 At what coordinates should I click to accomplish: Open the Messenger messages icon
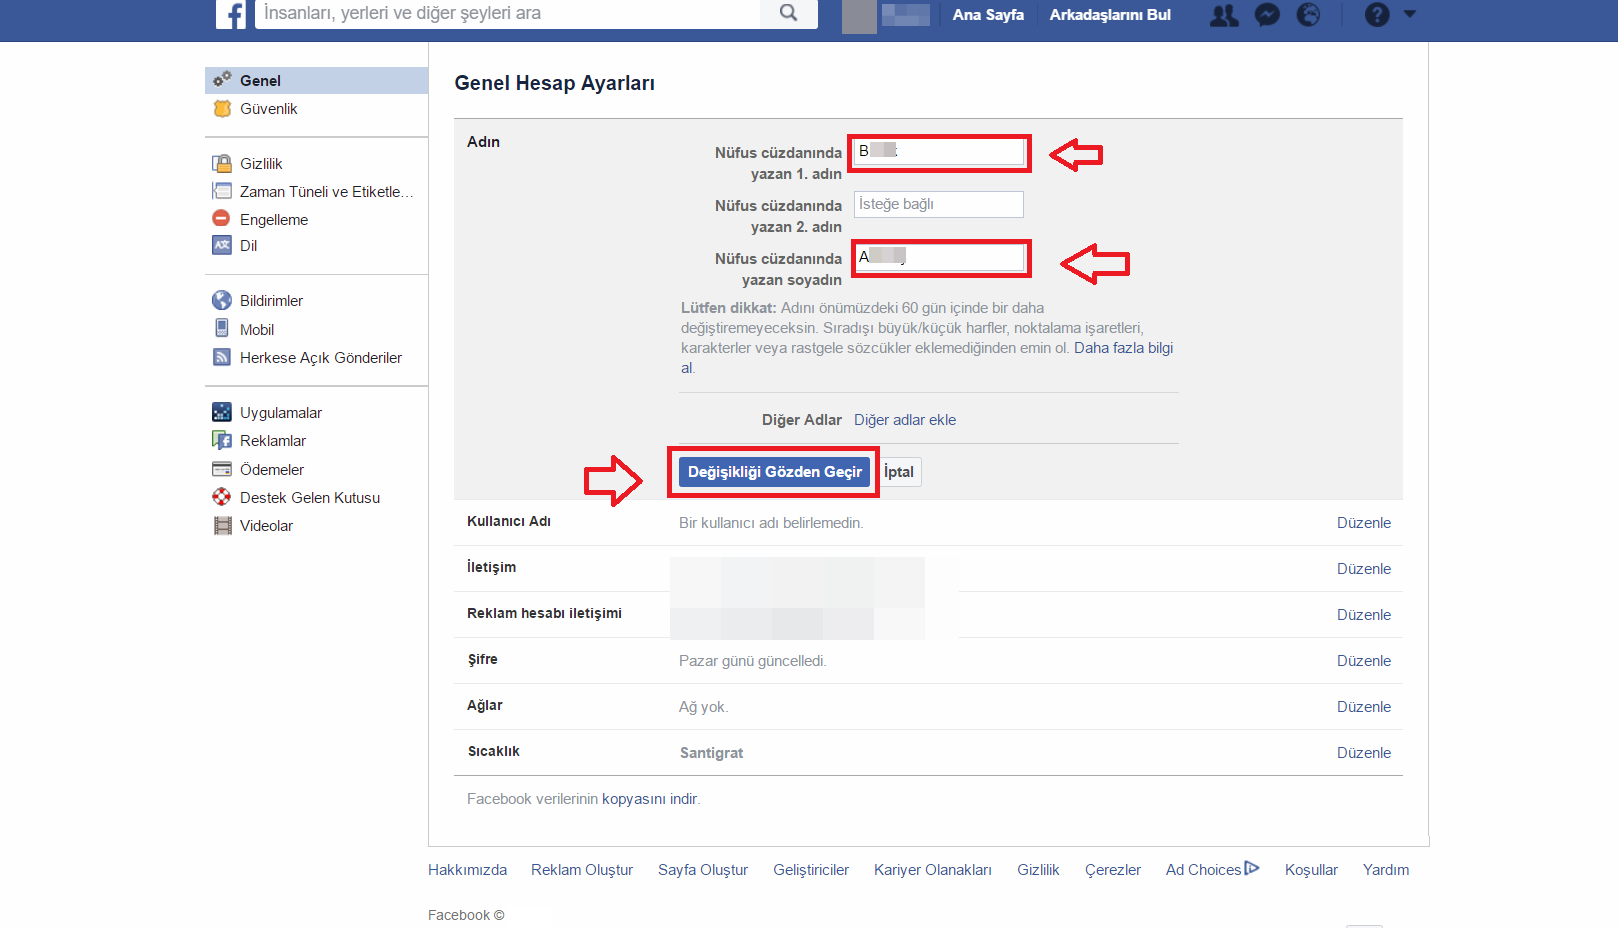[x=1267, y=15]
